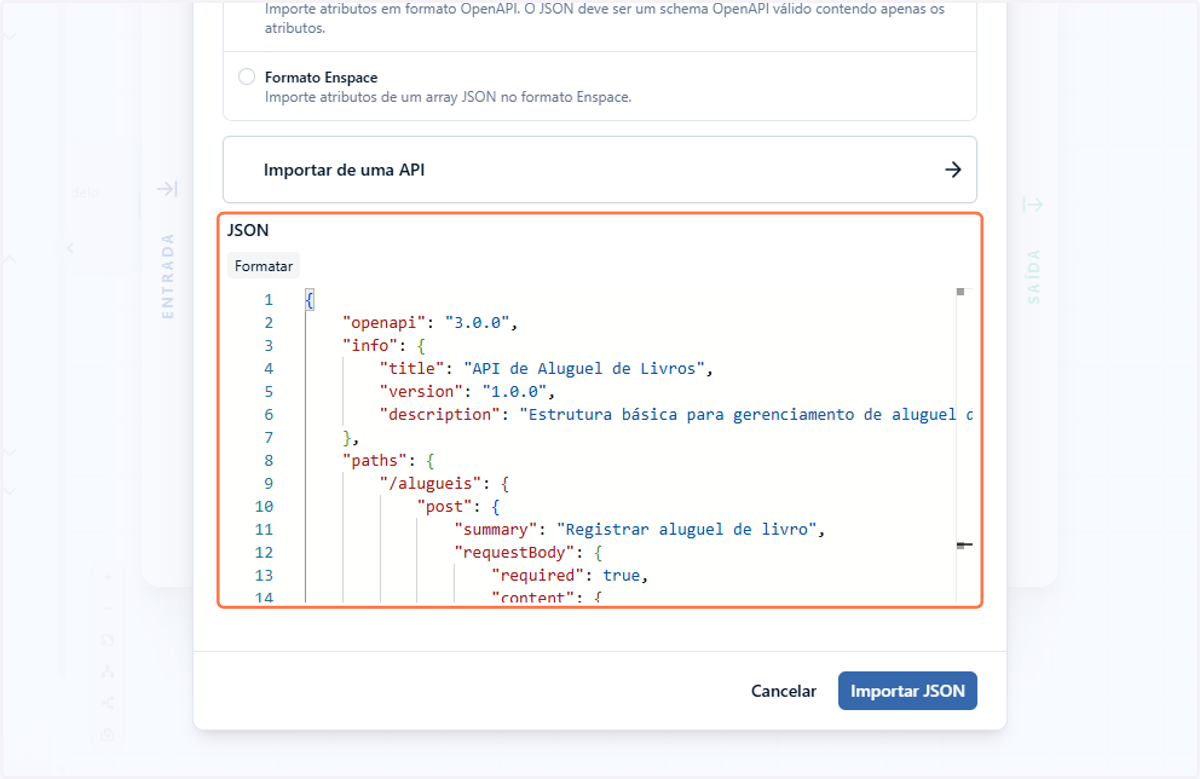1200x779 pixels.
Task: Click the "post" key on line 10
Action: pyautogui.click(x=444, y=507)
